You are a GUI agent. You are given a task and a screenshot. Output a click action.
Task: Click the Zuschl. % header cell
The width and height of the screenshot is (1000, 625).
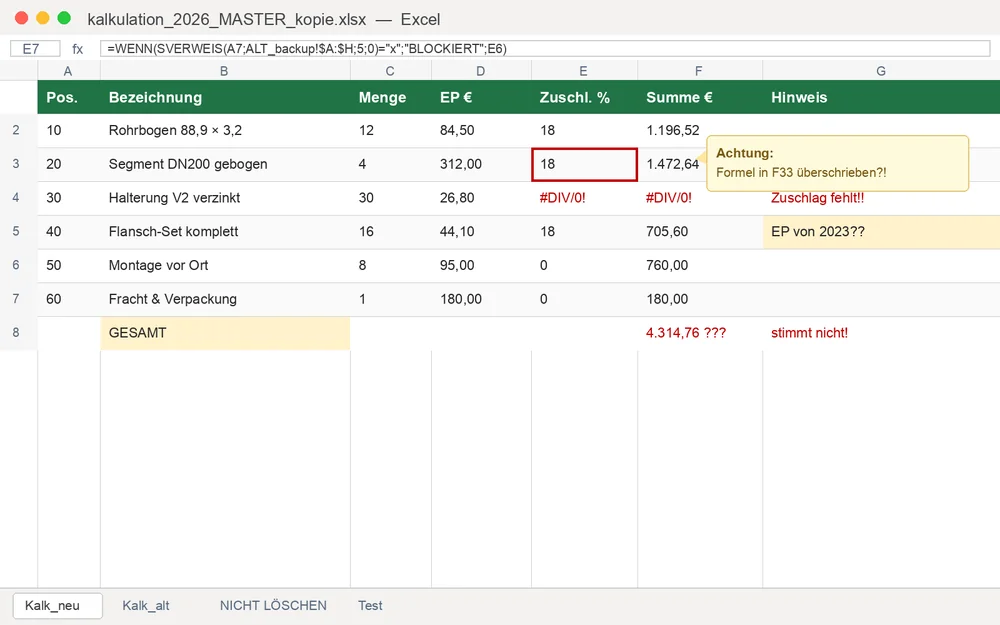coord(584,97)
